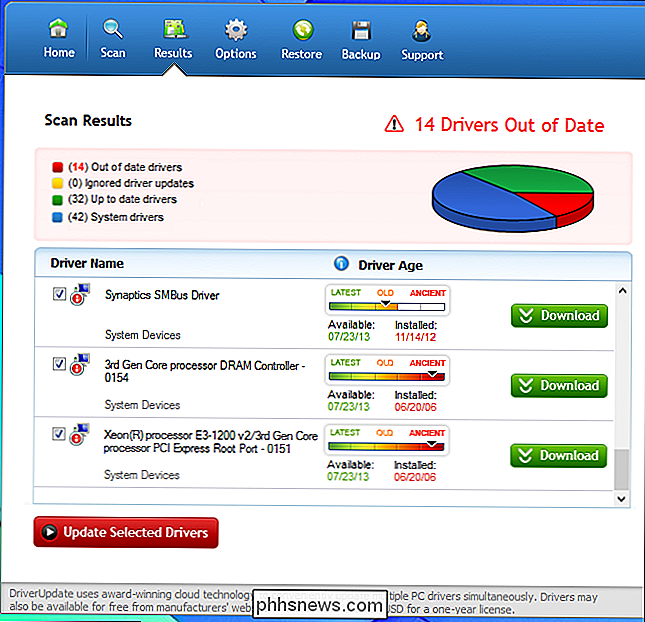Download the Synaptics SMBus Driver update

(559, 316)
